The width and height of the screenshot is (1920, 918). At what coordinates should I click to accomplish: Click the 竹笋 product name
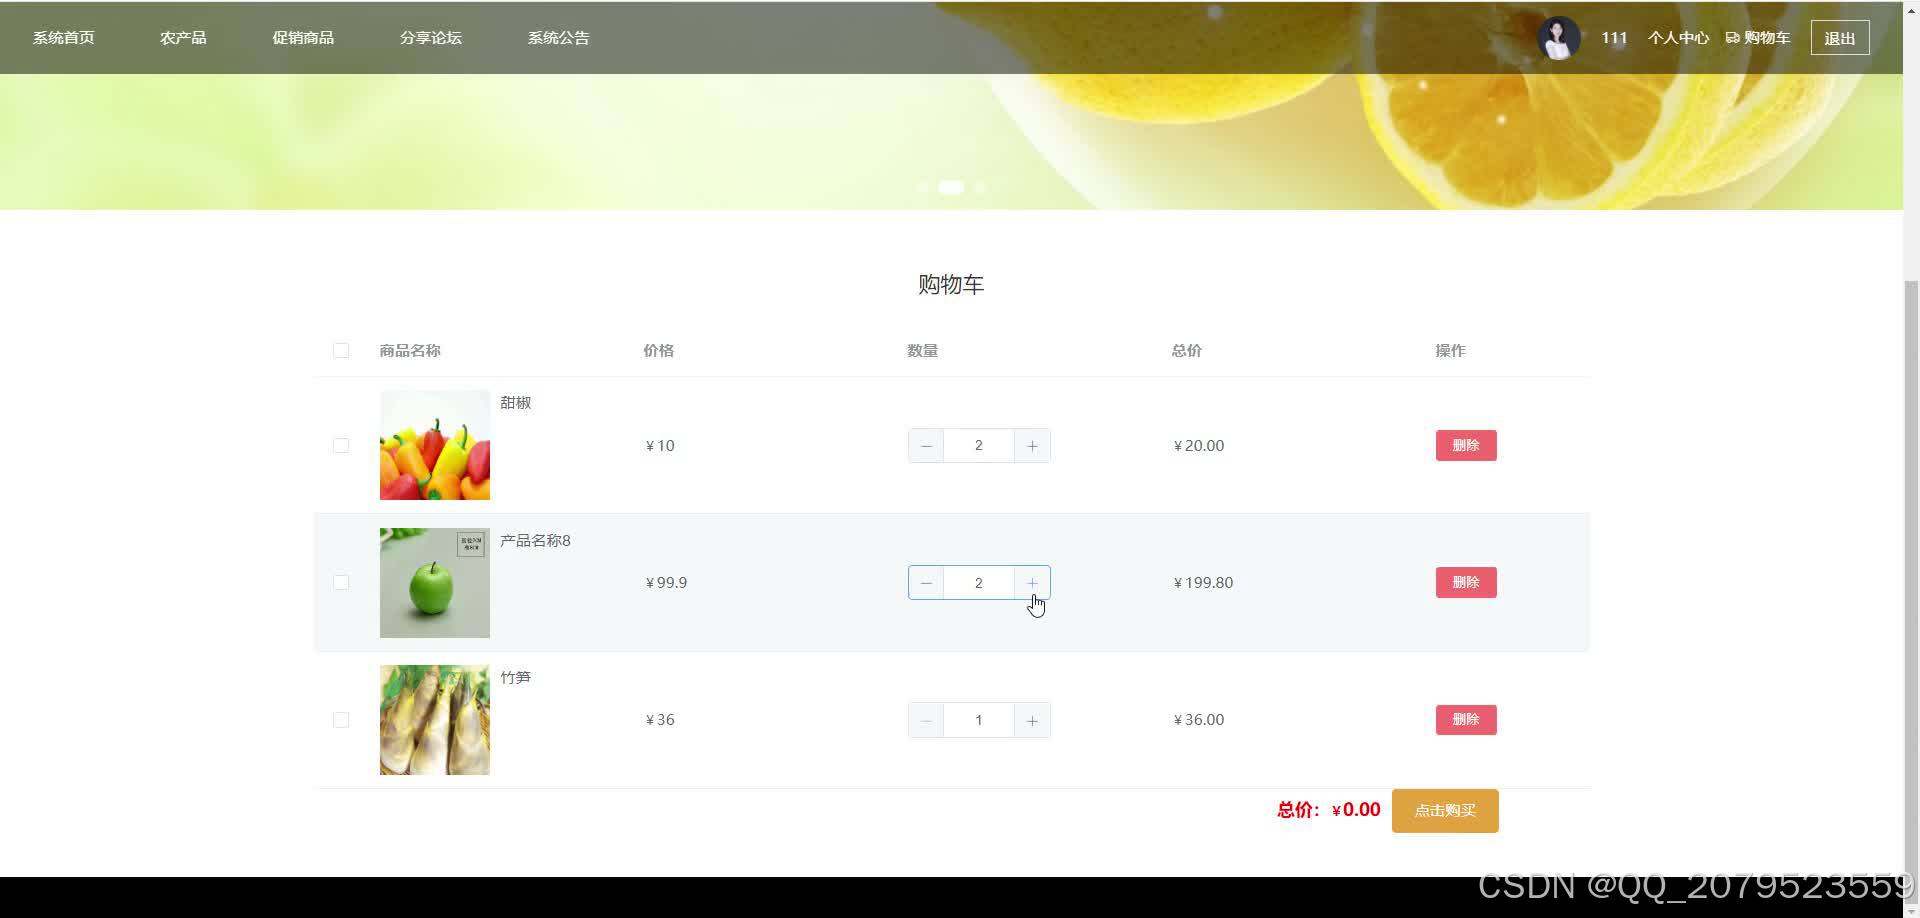(x=516, y=678)
